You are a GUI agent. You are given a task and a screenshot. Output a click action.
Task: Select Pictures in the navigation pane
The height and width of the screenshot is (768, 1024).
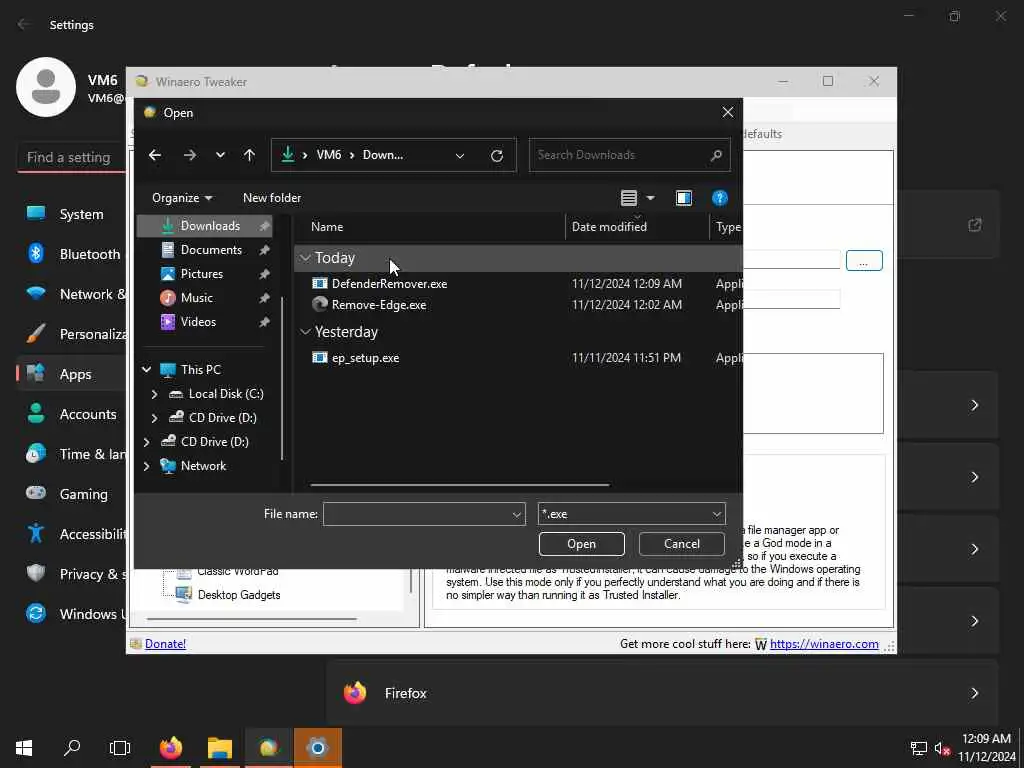click(x=204, y=274)
